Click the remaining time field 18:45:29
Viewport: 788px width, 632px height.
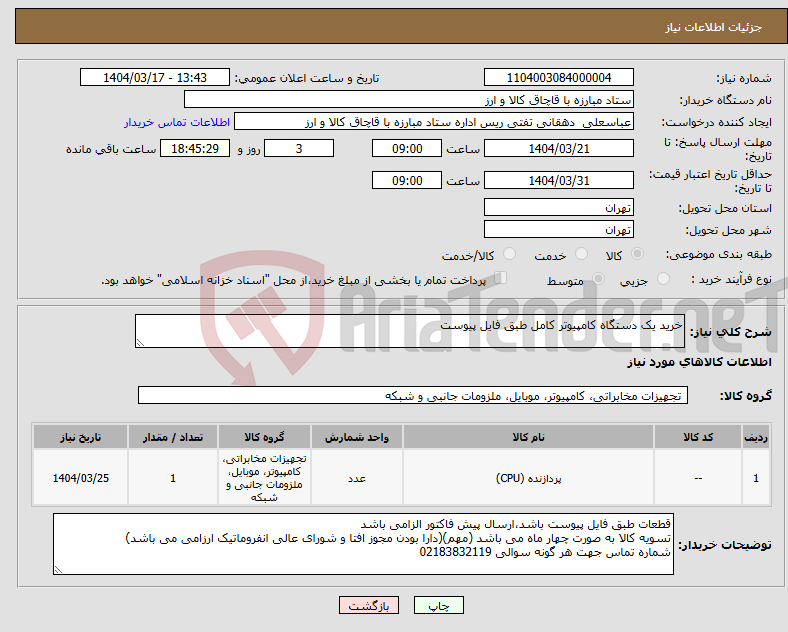(195, 149)
